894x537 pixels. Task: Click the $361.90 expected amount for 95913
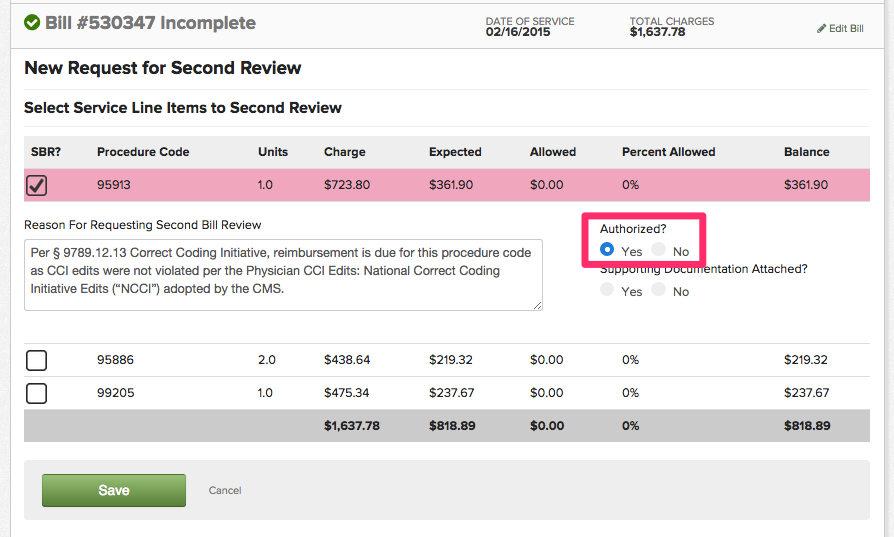pyautogui.click(x=451, y=185)
